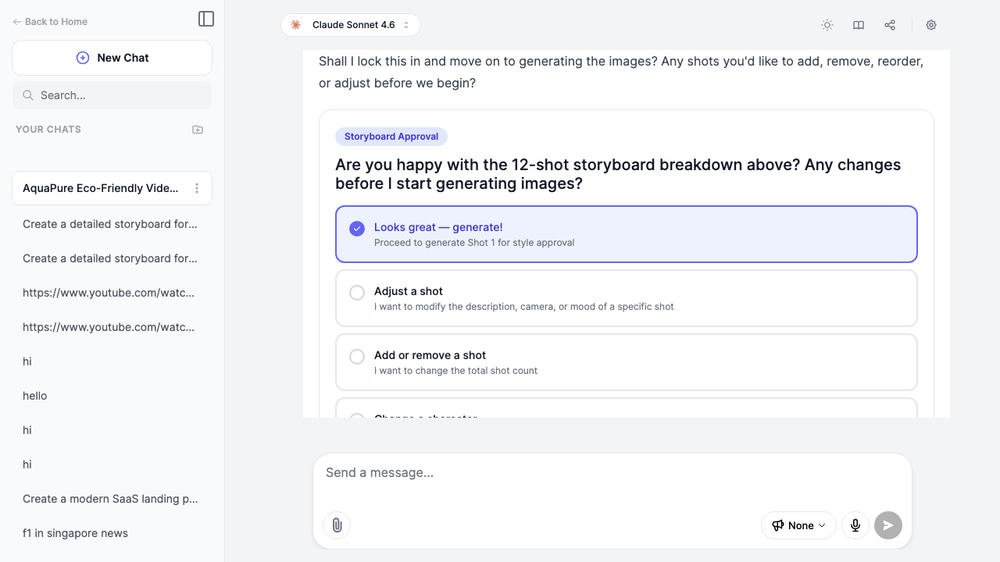1000x562 pixels.
Task: Open Claude Sonnet 4.6 model selector
Action: (x=350, y=25)
